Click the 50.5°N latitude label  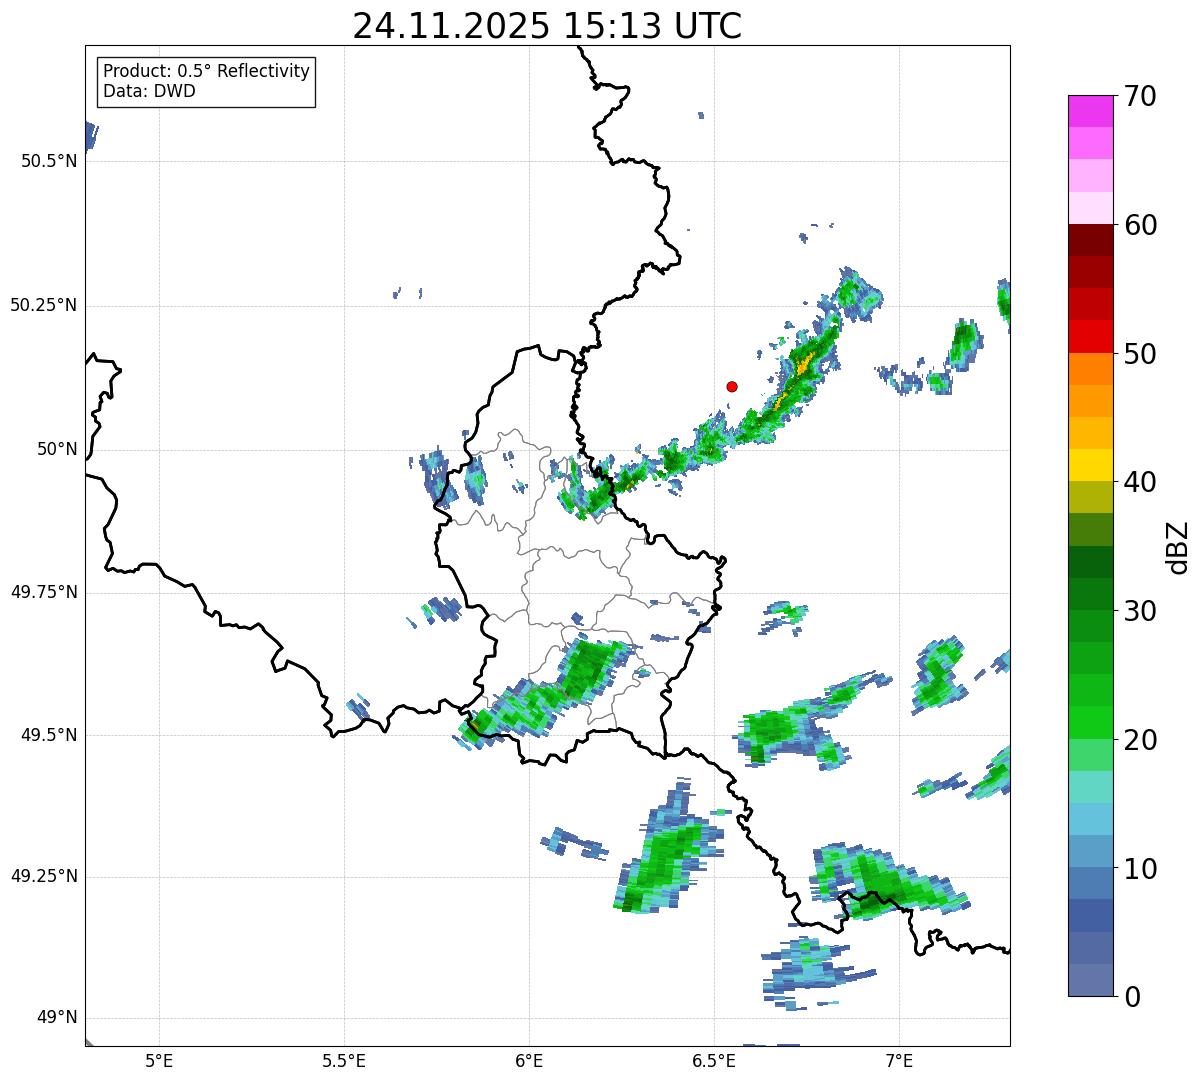pos(48,161)
